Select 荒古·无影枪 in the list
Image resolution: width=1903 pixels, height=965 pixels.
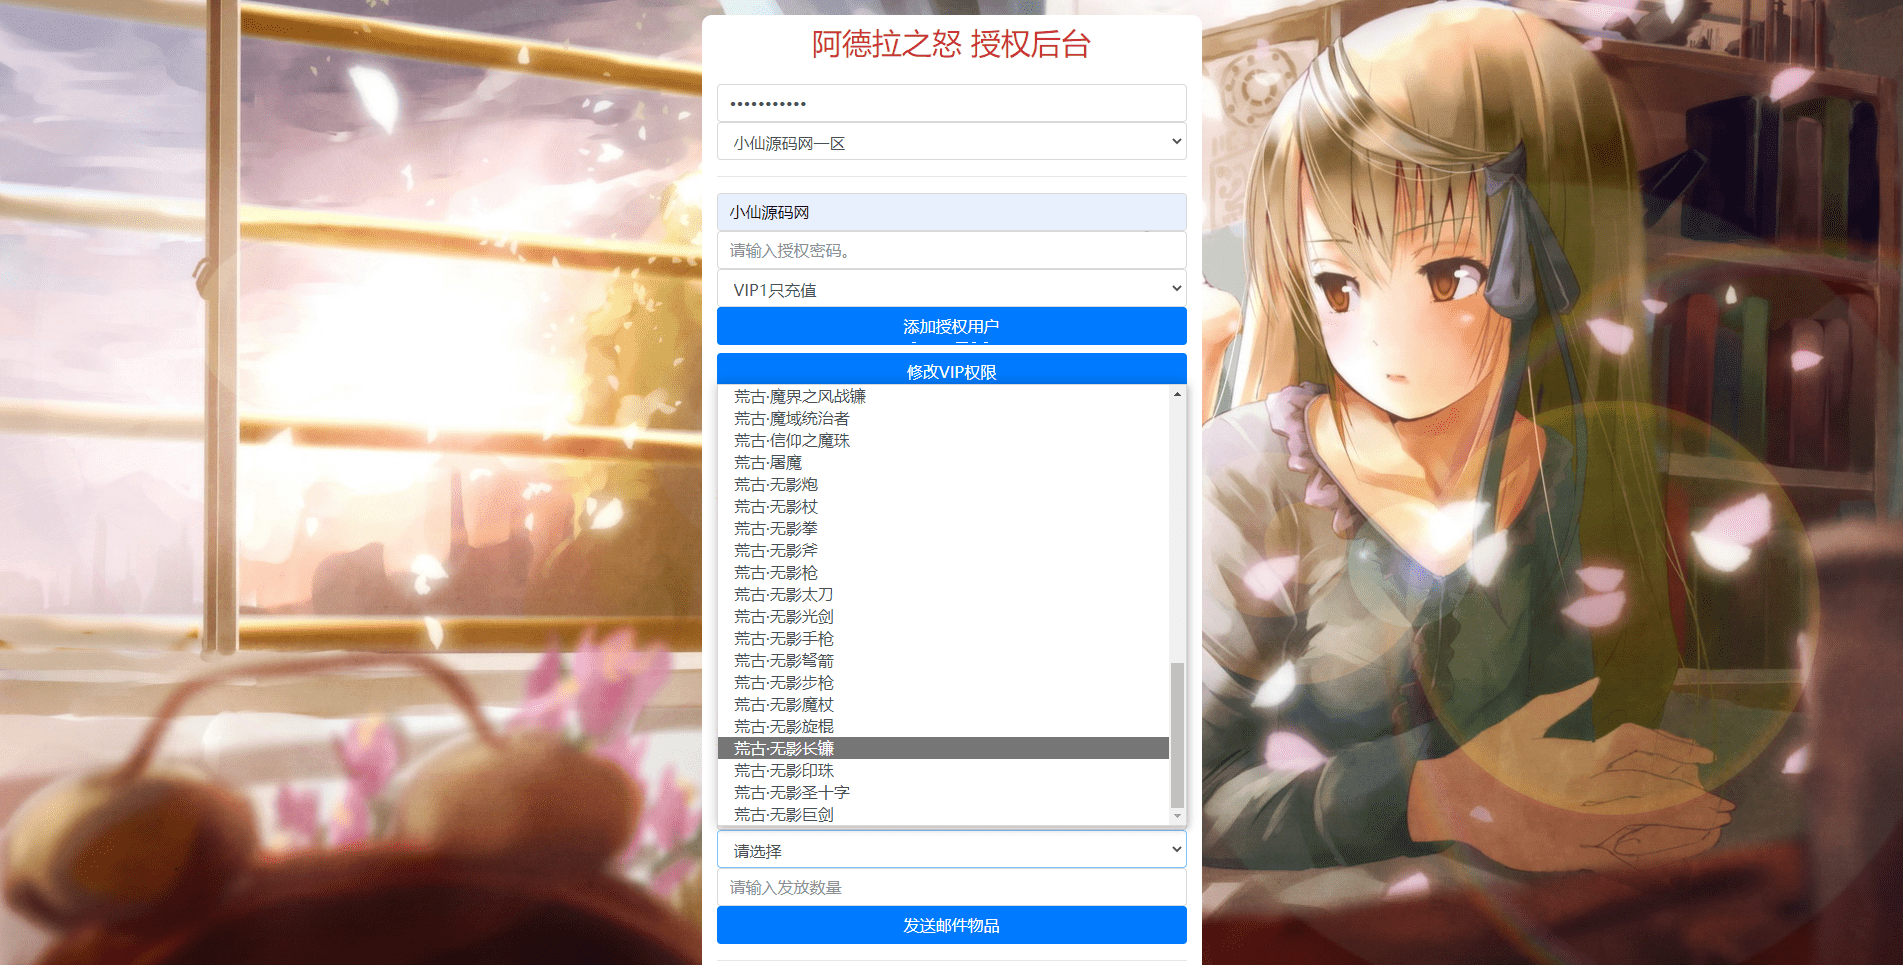tap(943, 573)
